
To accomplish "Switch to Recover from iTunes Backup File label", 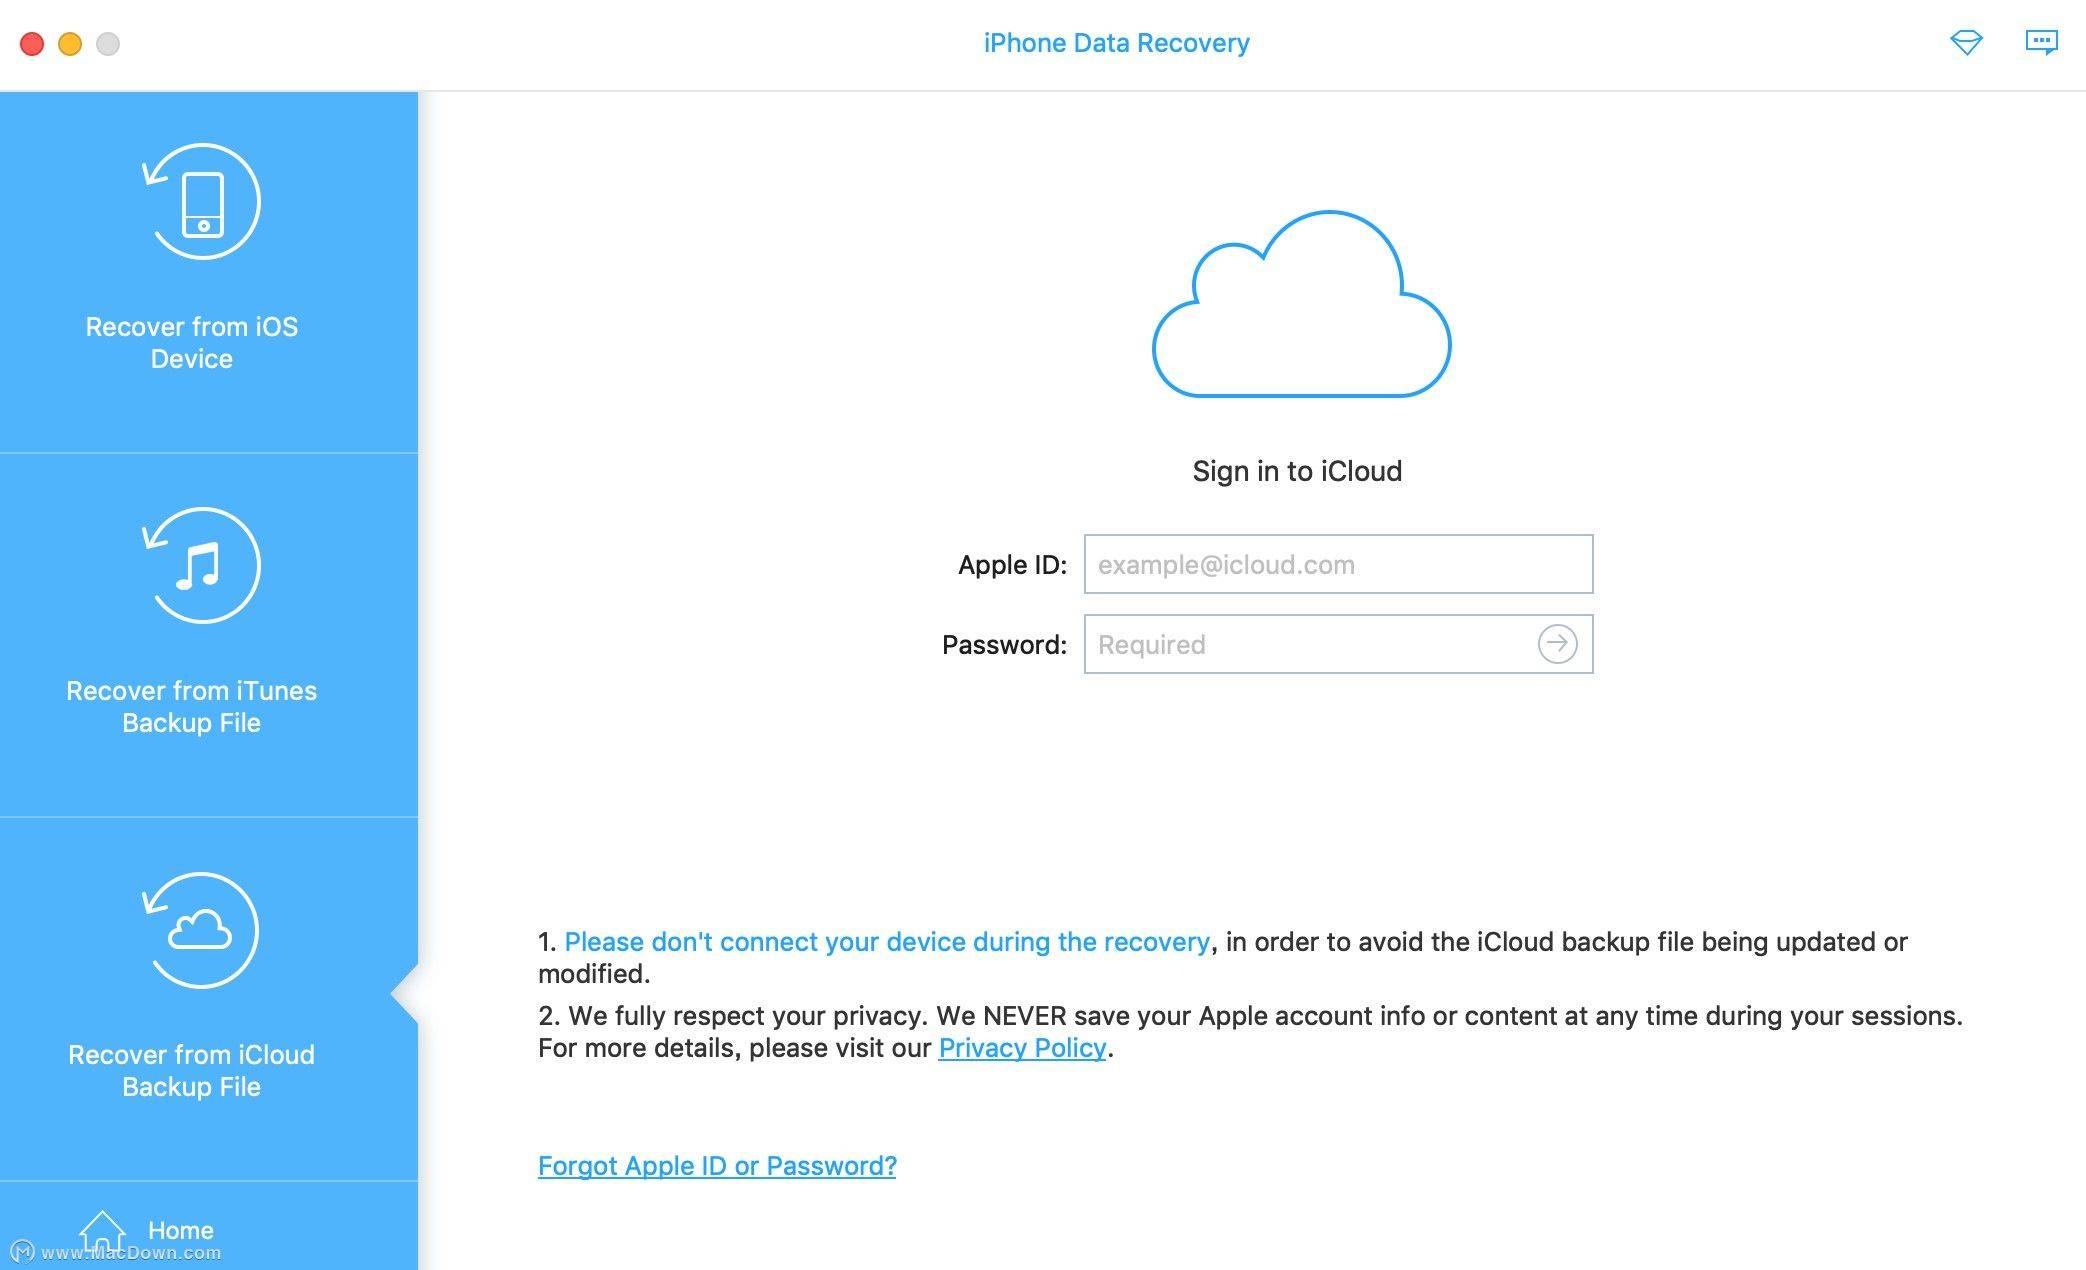I will click(192, 707).
